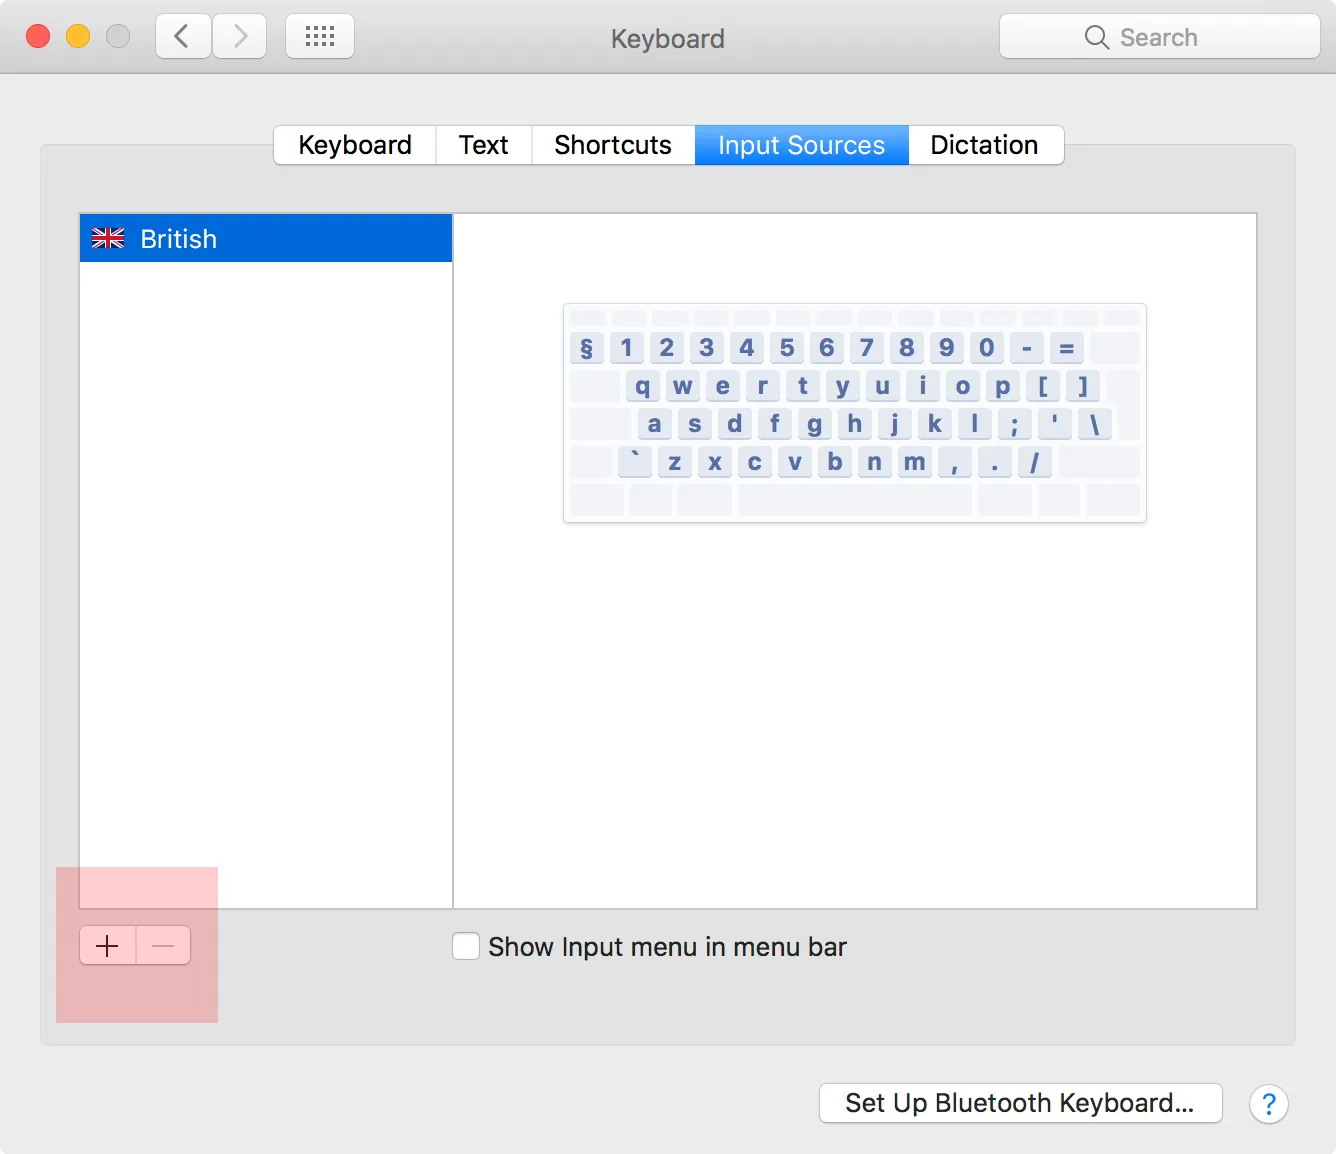Image resolution: width=1336 pixels, height=1154 pixels.
Task: Click the British flag icon
Action: point(108,238)
